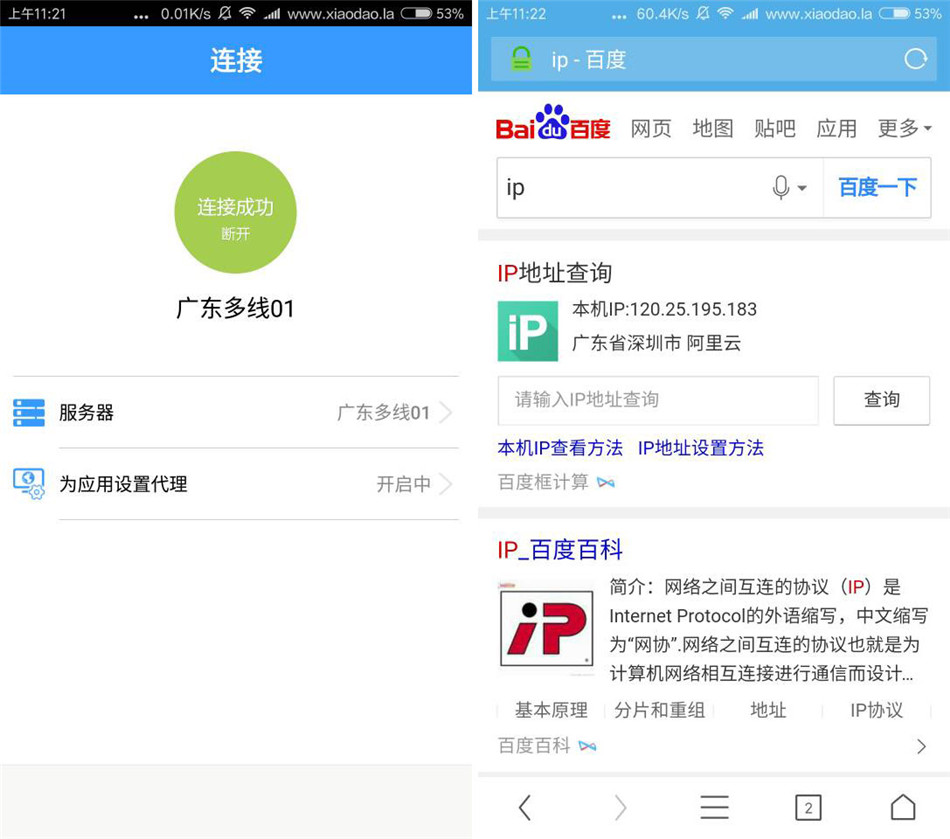This screenshot has width=950, height=839.
Task: Open the IP地址查询 result title
Action: [554, 273]
